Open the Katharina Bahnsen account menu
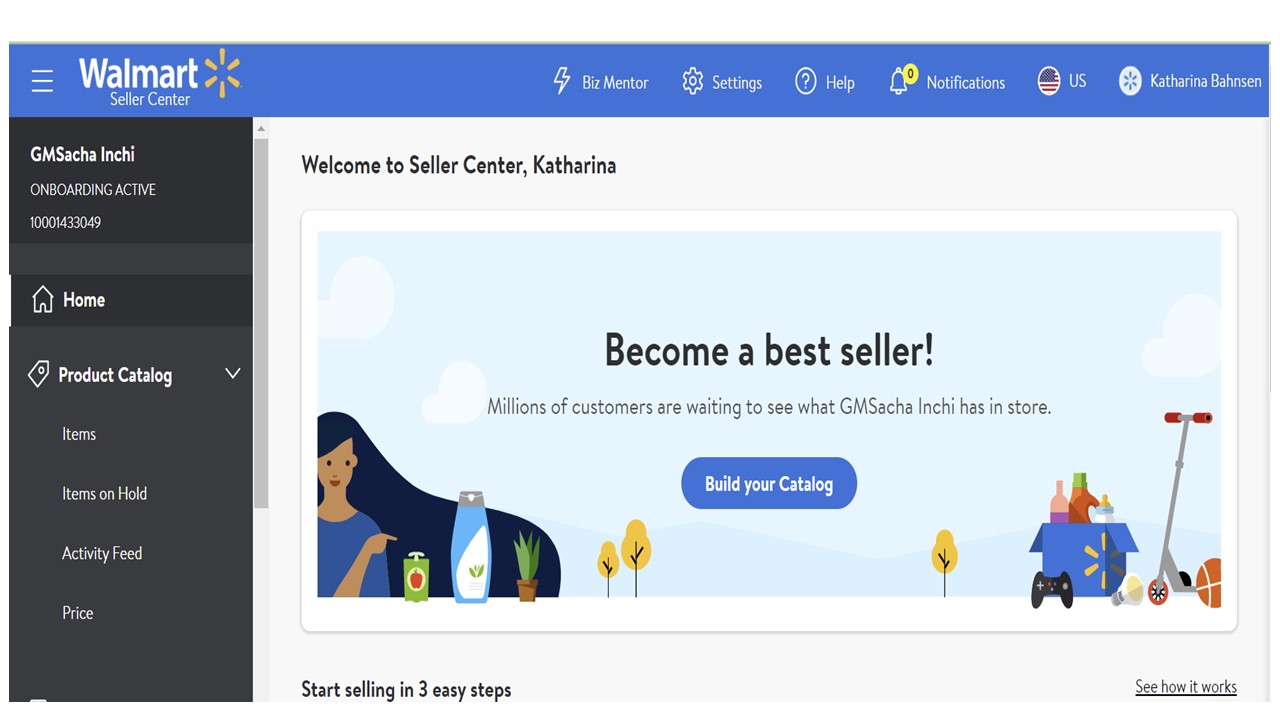1280x720 pixels. [x=1205, y=81]
